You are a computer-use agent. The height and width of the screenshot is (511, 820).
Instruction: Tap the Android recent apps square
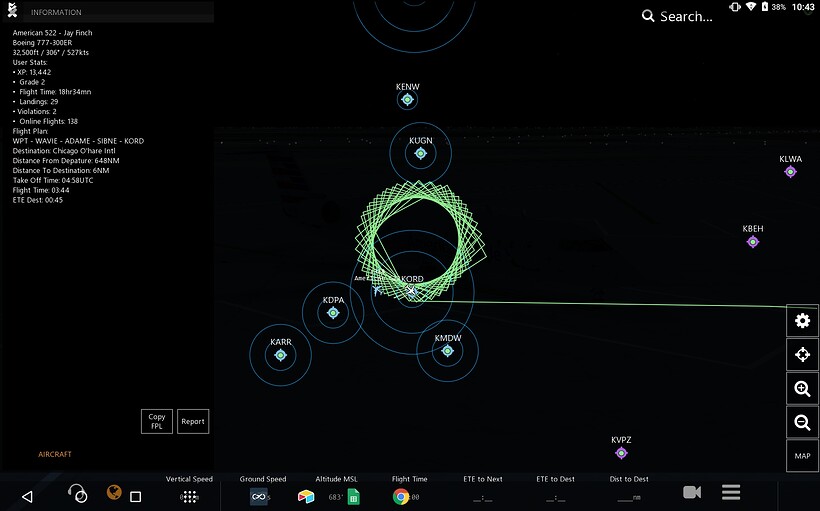(135, 496)
